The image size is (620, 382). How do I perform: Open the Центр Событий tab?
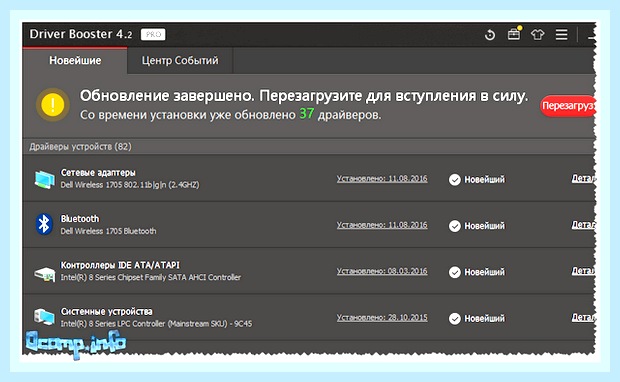(180, 61)
